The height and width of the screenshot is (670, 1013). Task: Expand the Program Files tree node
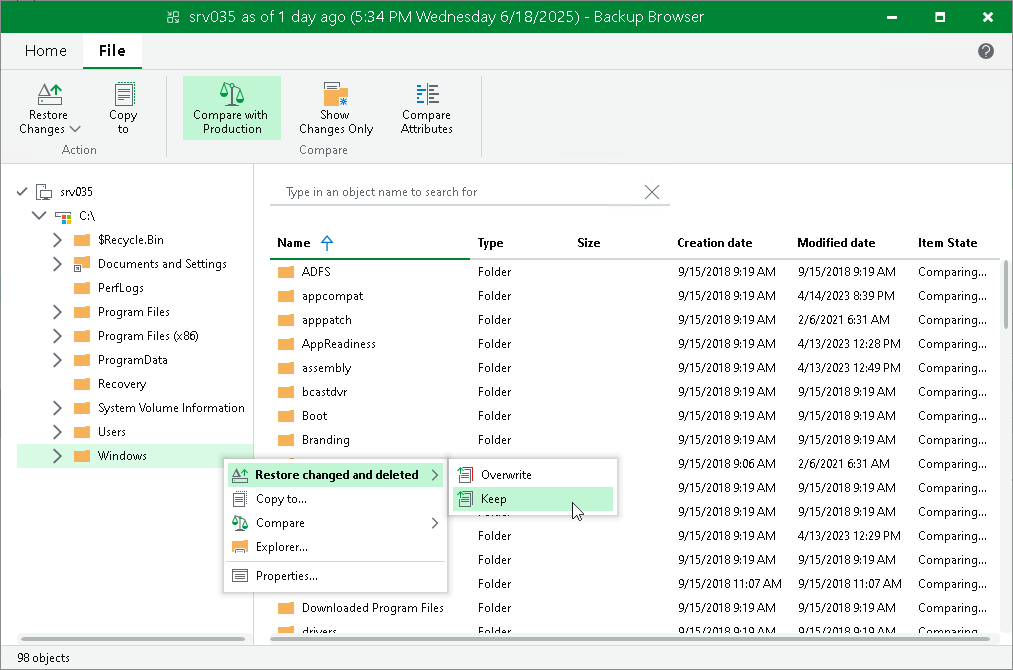point(57,312)
